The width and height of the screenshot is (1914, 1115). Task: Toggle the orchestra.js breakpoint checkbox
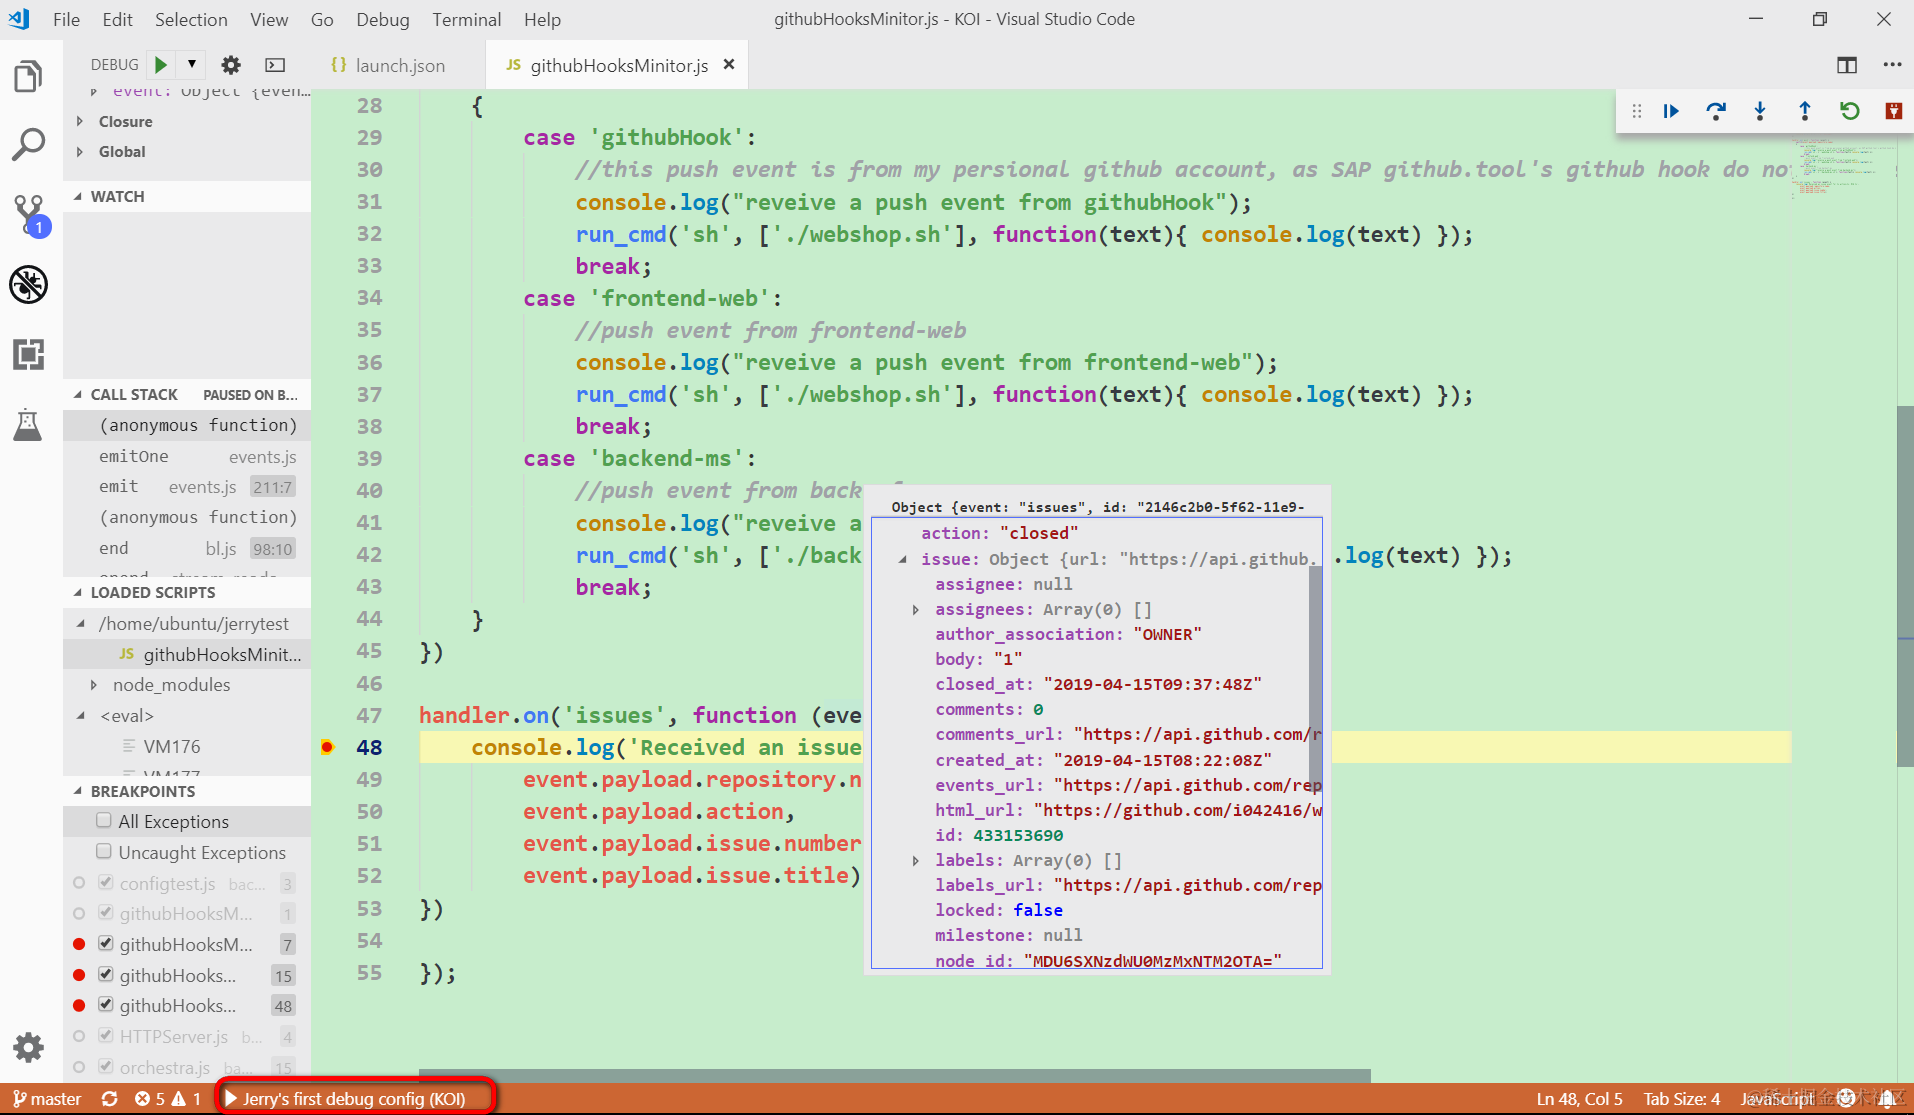106,1066
